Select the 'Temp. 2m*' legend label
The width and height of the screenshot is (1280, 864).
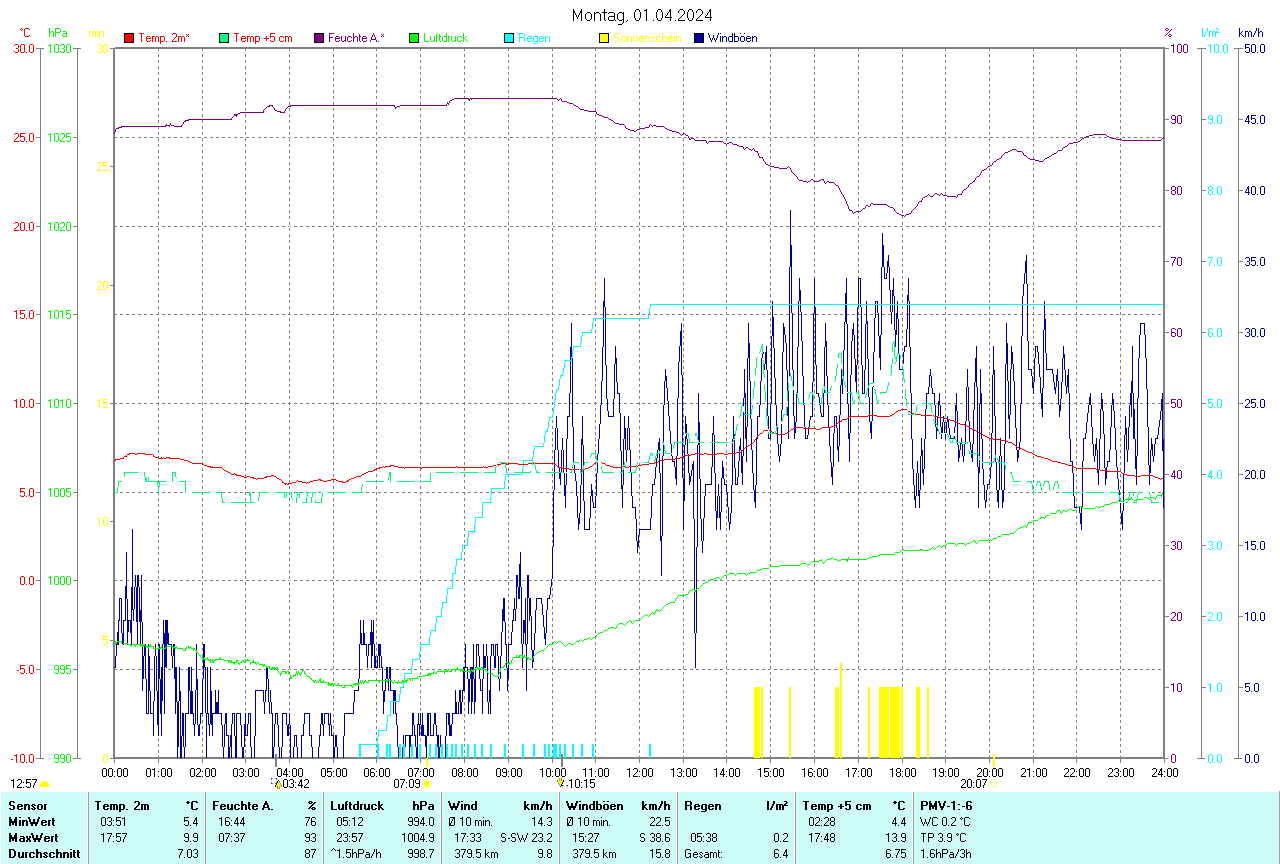(x=164, y=38)
